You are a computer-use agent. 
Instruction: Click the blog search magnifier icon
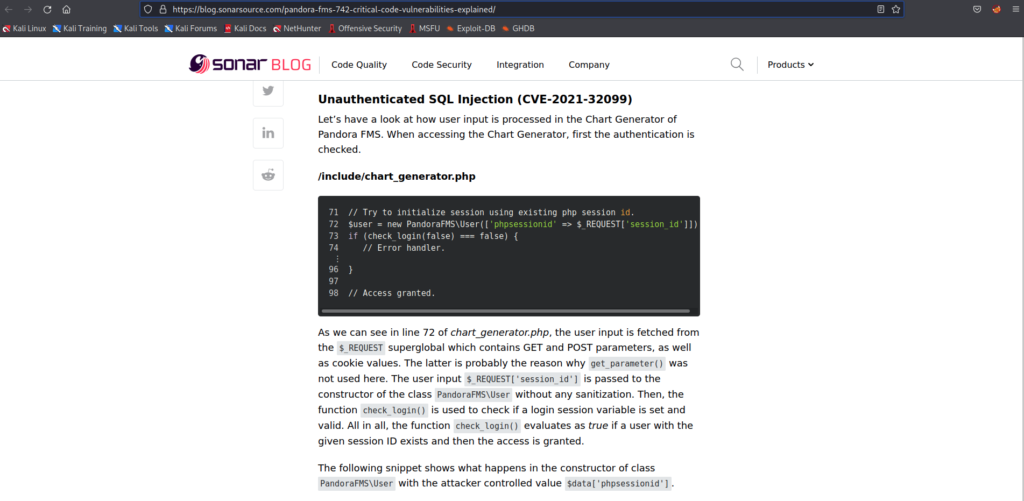[737, 64]
